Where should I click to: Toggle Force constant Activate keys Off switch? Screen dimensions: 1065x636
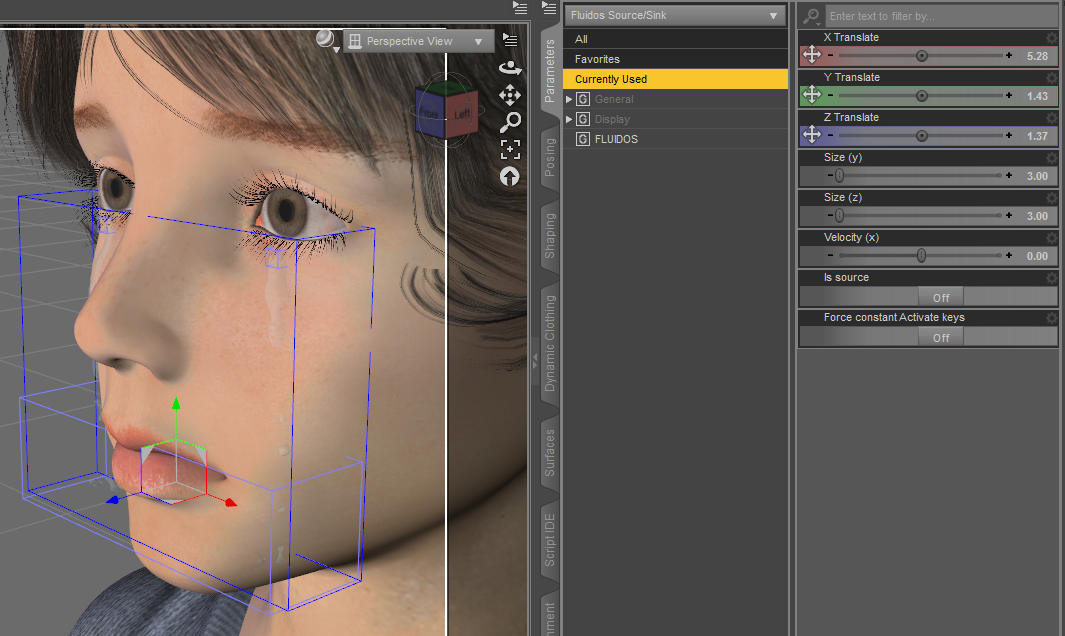941,338
